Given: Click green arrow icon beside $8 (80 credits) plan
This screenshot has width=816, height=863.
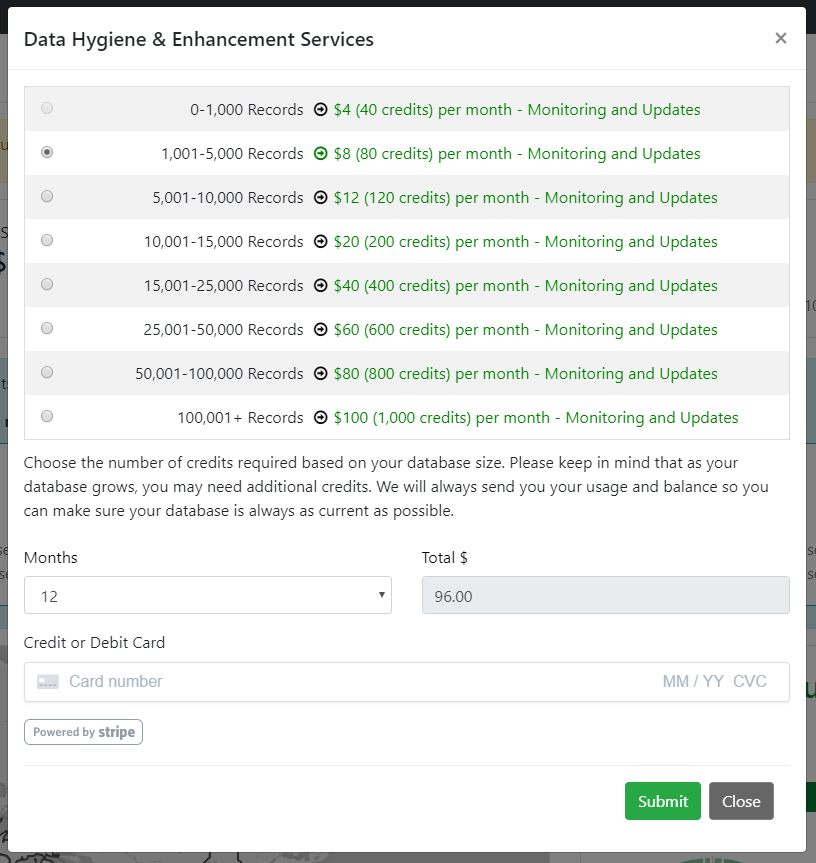Looking at the screenshot, I should 321,154.
